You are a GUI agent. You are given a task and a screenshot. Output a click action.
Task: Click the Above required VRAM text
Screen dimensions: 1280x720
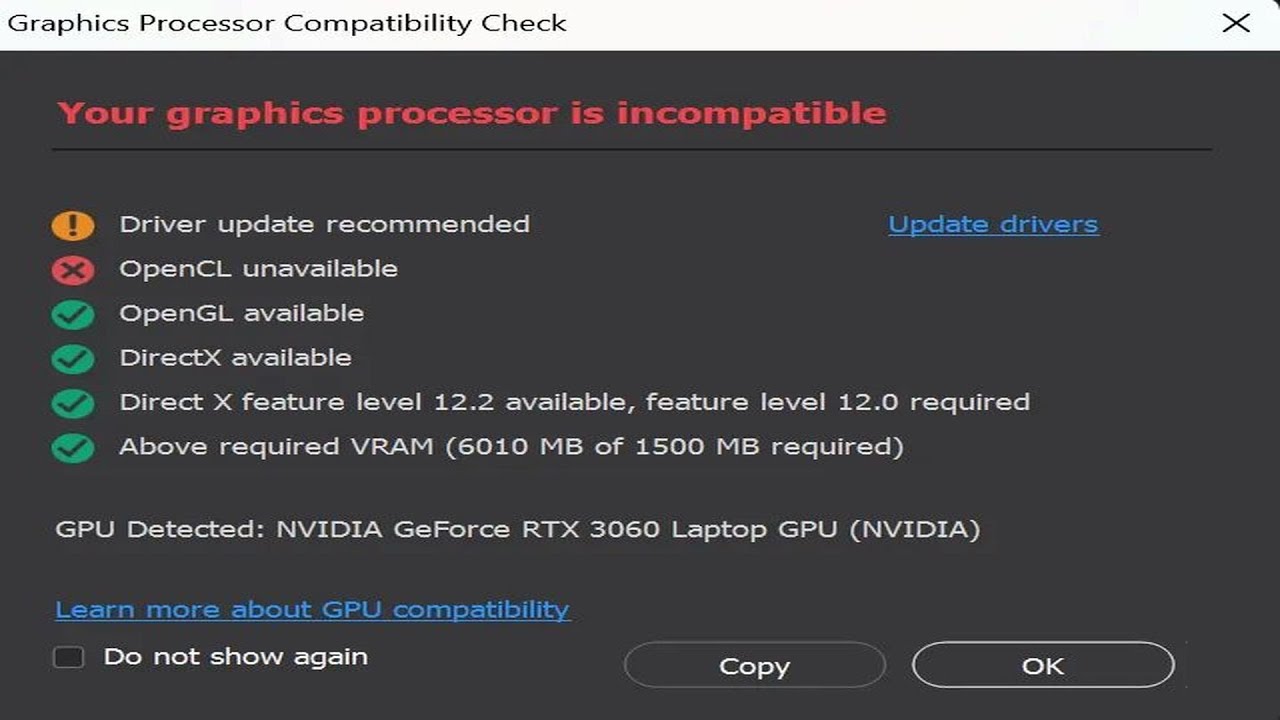coord(511,446)
